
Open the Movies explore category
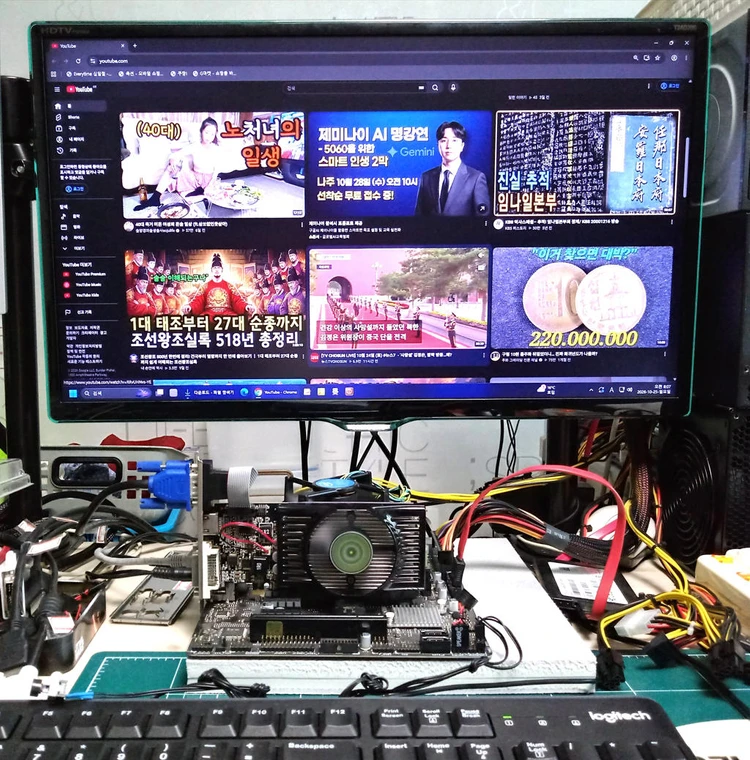click(70, 227)
